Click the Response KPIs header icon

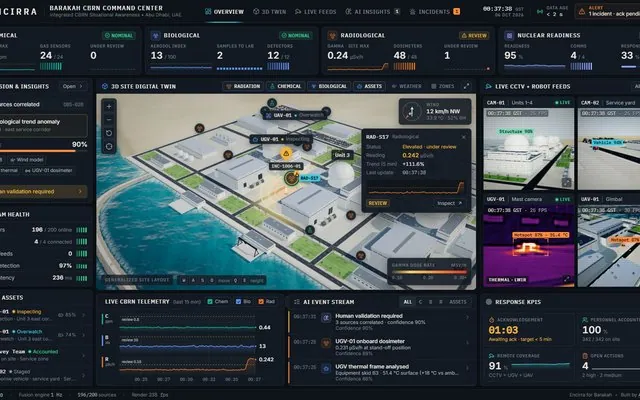489,302
